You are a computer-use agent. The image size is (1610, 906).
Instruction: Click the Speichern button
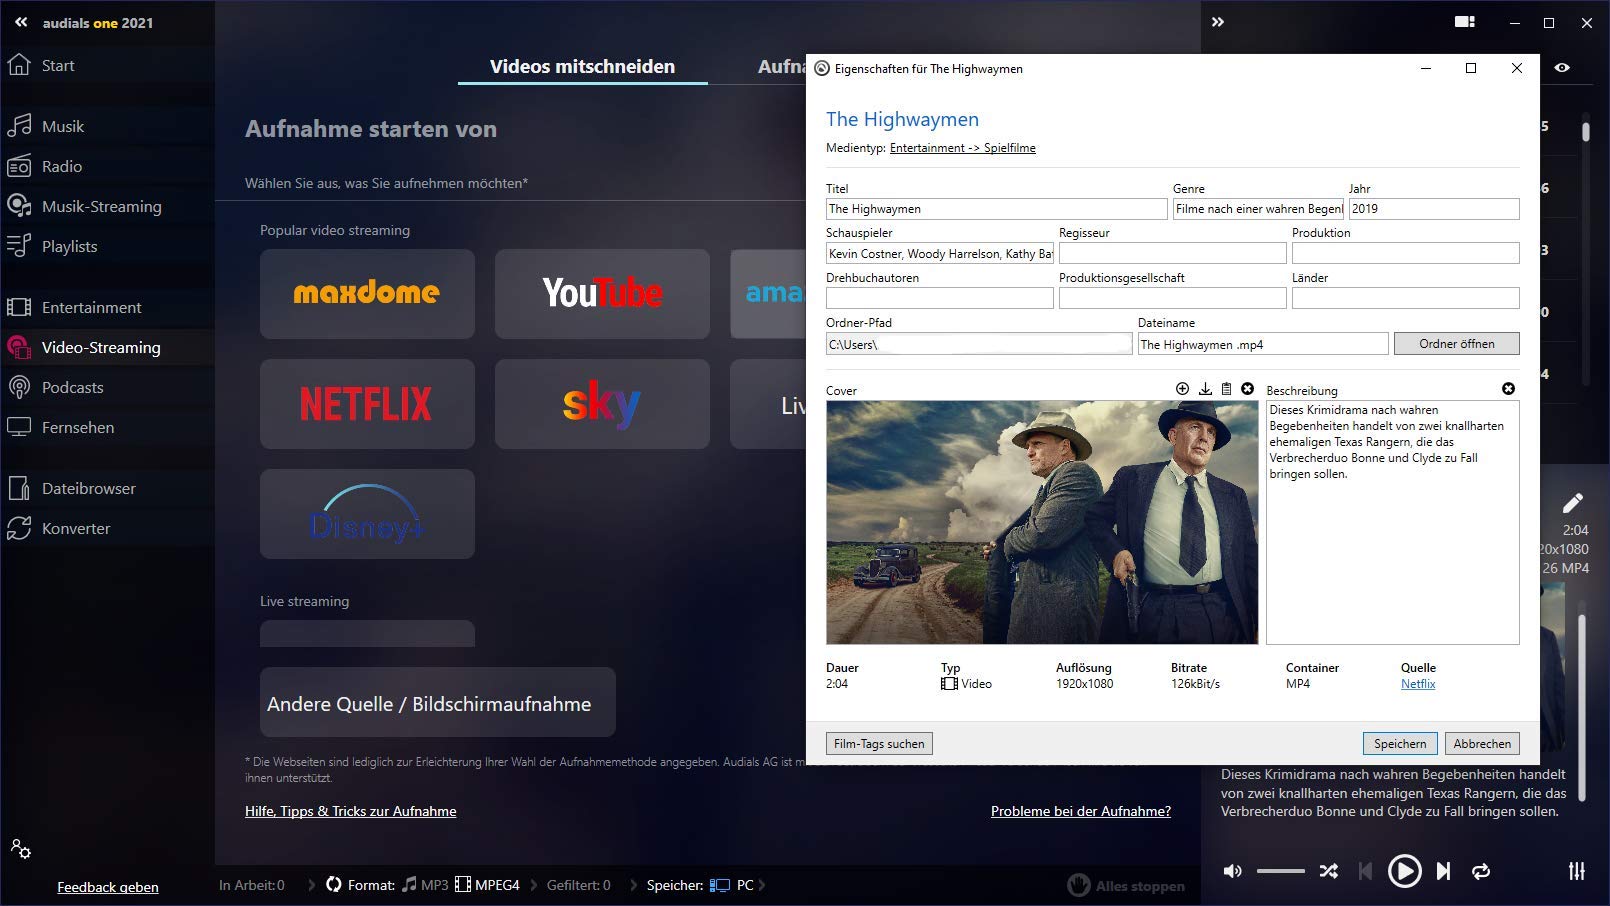coord(1400,744)
